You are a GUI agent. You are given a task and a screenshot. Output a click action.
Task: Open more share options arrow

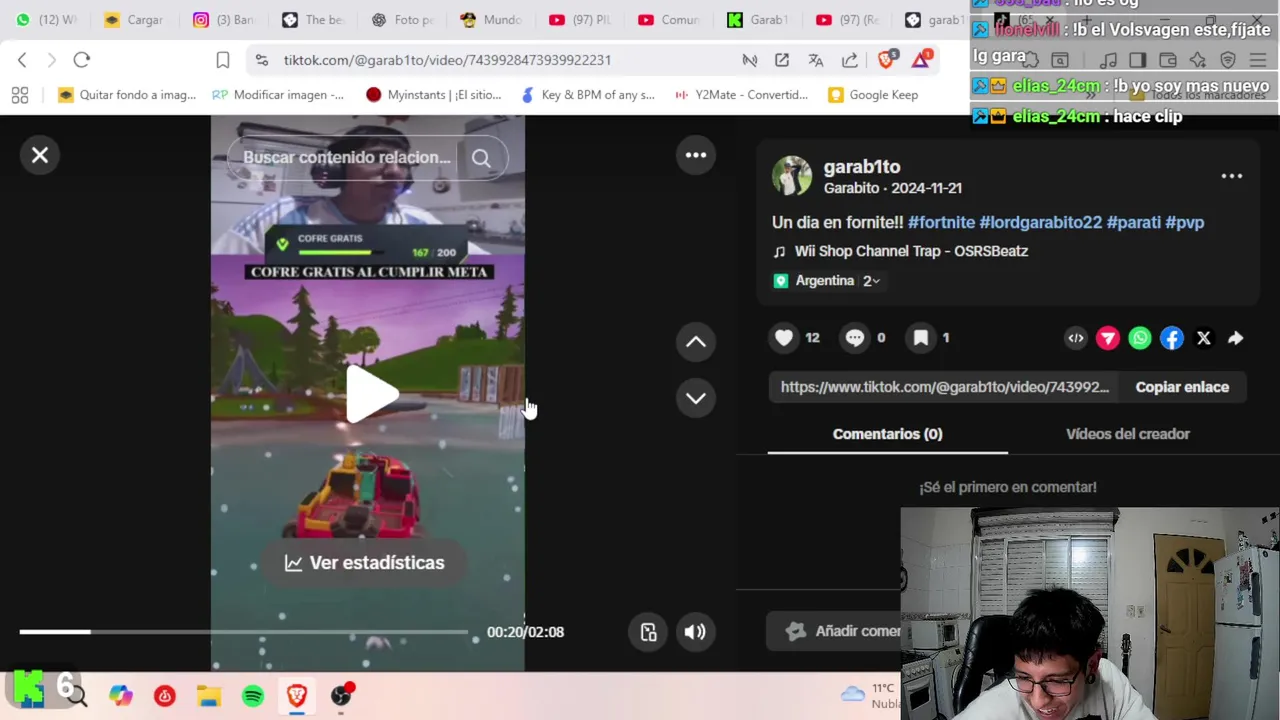click(x=1236, y=338)
